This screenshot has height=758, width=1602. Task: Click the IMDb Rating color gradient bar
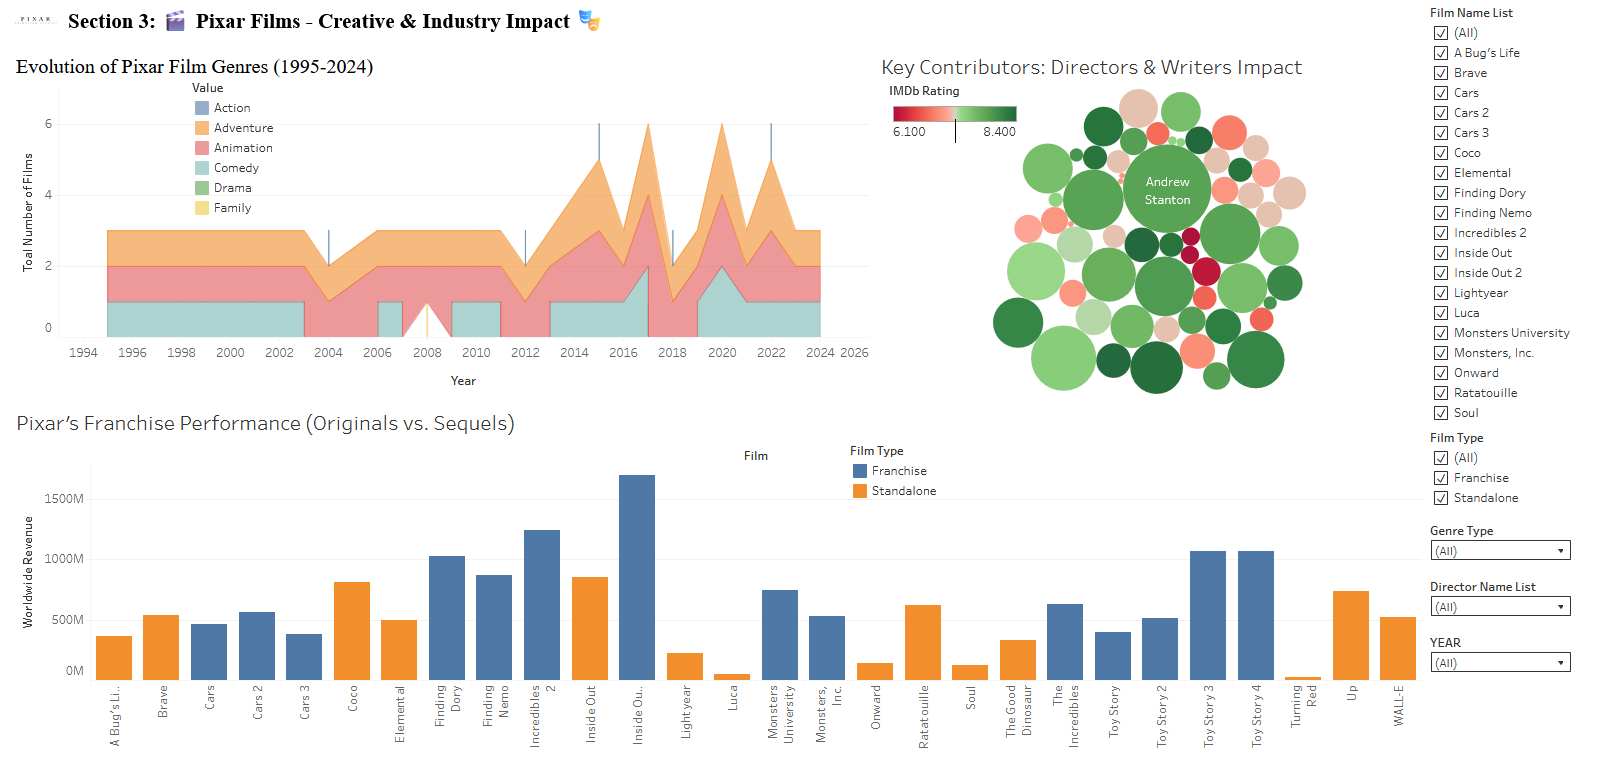coord(954,114)
